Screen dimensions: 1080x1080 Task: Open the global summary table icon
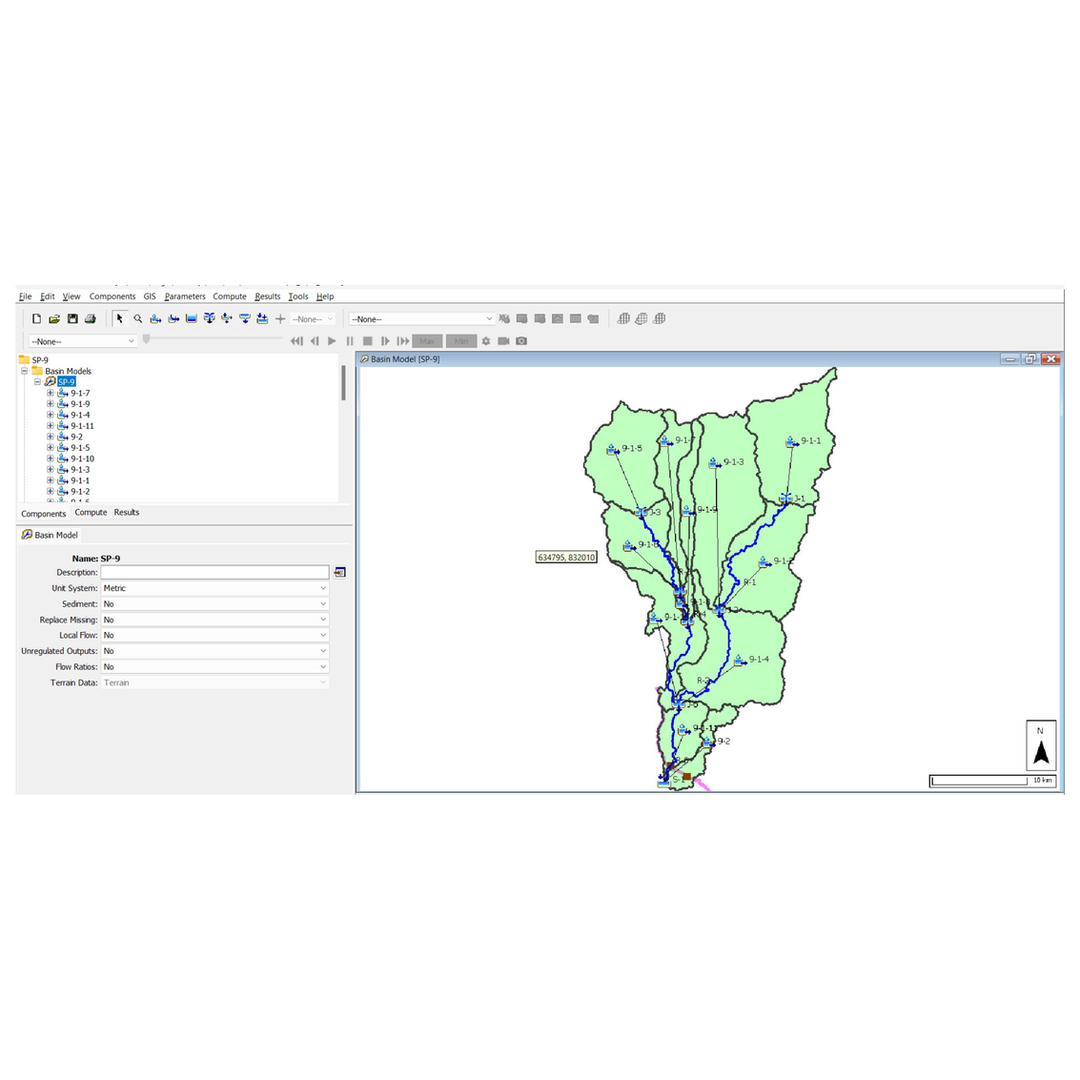522,319
